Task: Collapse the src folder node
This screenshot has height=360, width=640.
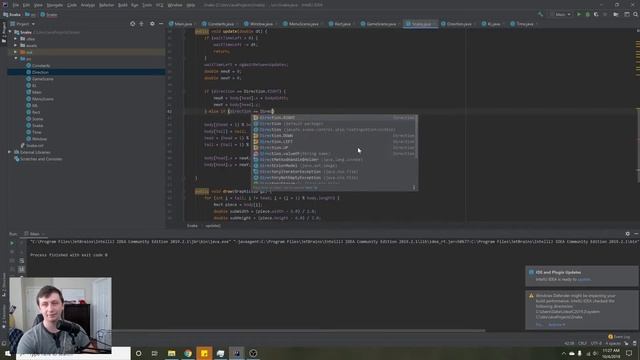Action: click(16, 59)
